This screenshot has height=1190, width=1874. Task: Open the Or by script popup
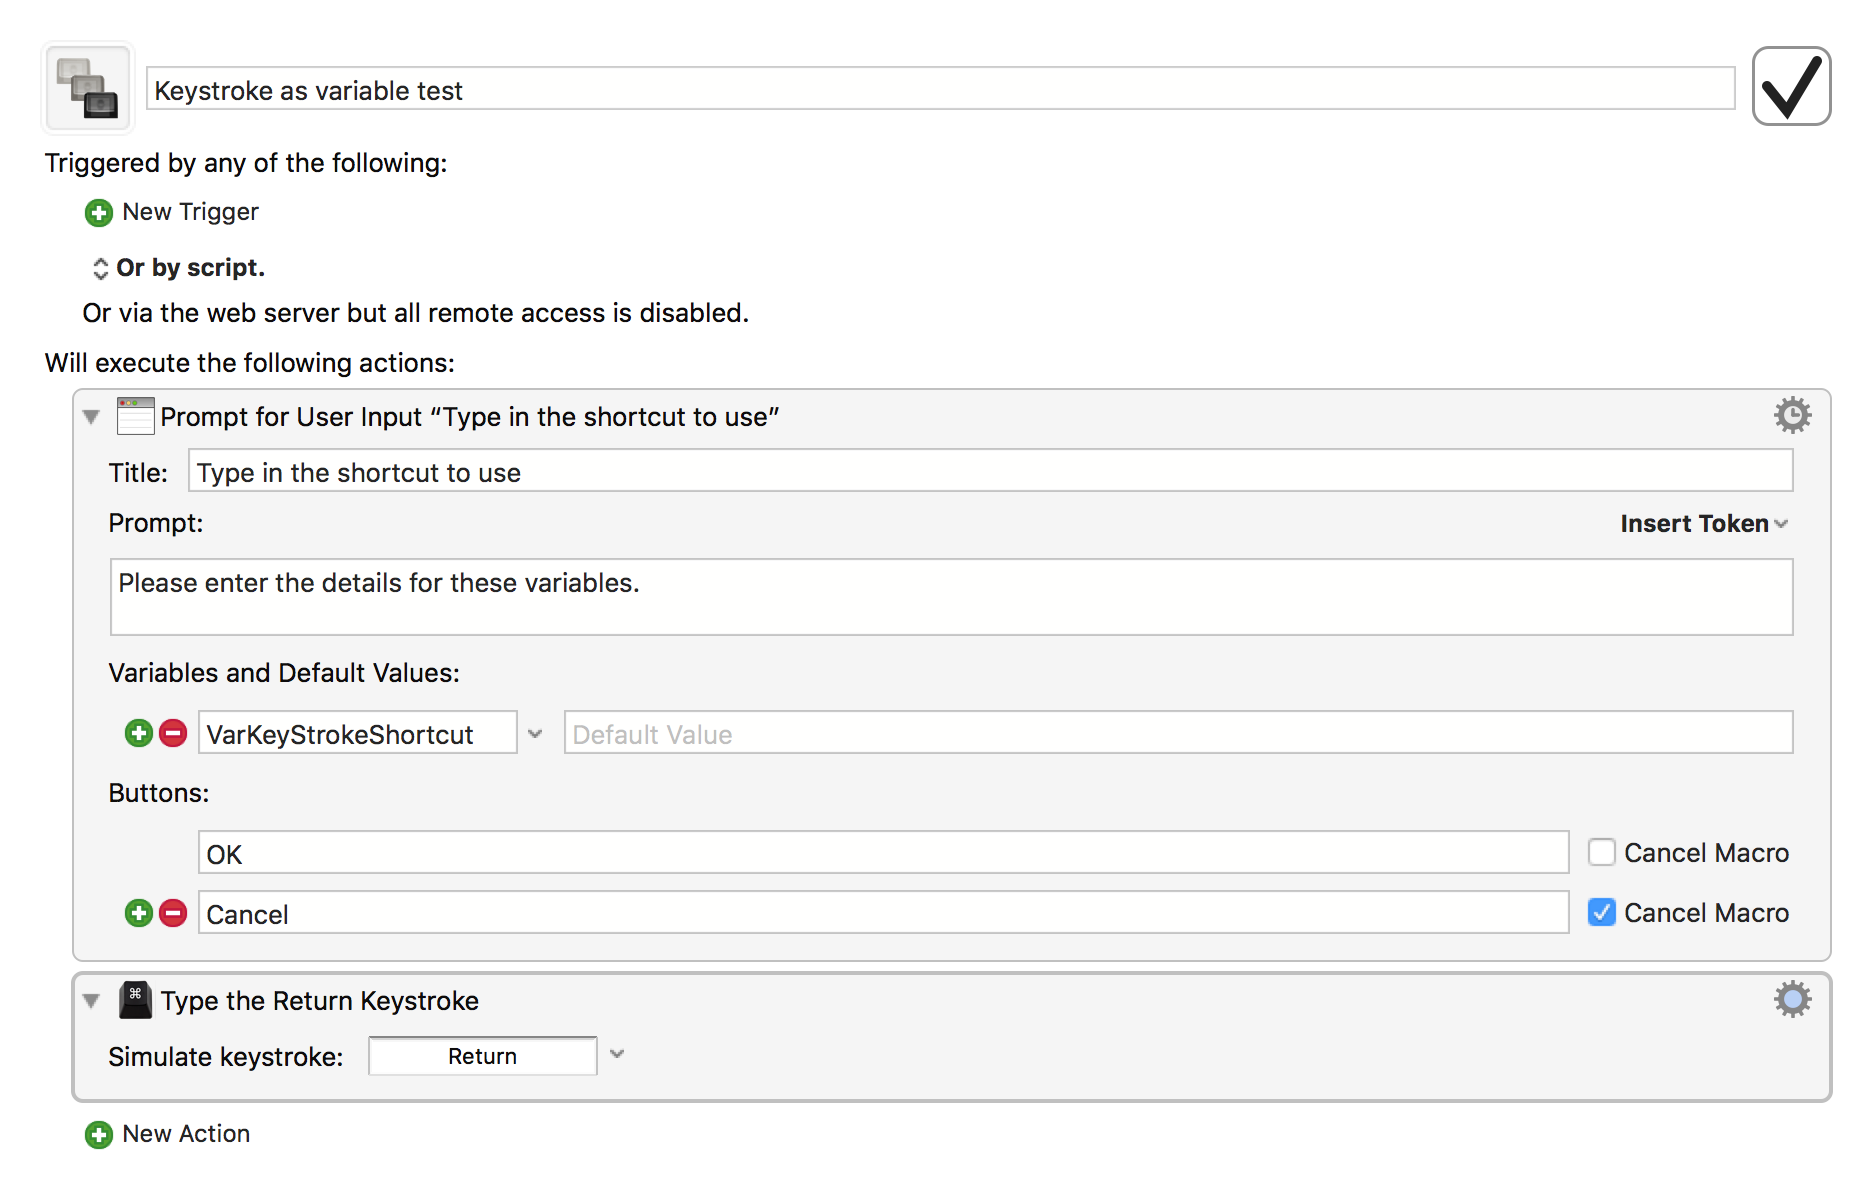178,268
